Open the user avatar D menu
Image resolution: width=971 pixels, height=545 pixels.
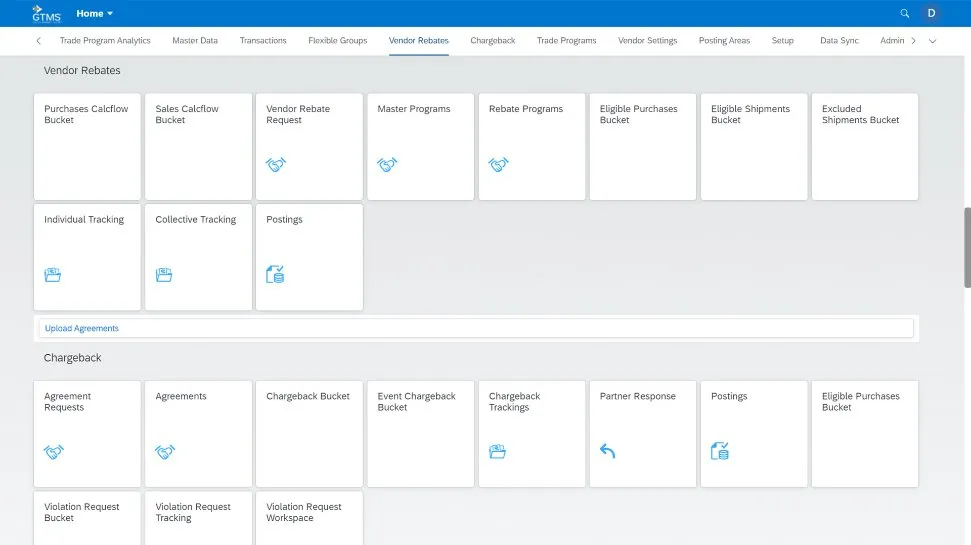point(932,14)
